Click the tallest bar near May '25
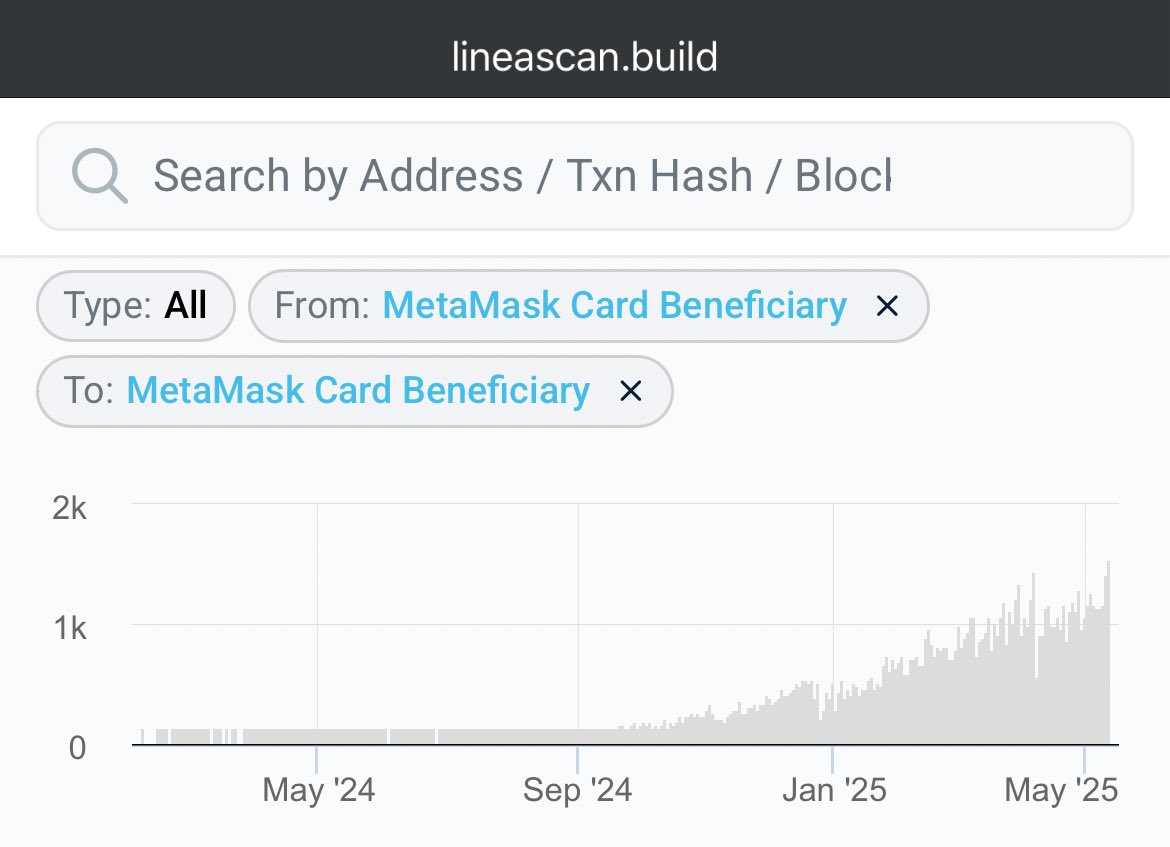This screenshot has width=1170, height=847. (x=1108, y=652)
